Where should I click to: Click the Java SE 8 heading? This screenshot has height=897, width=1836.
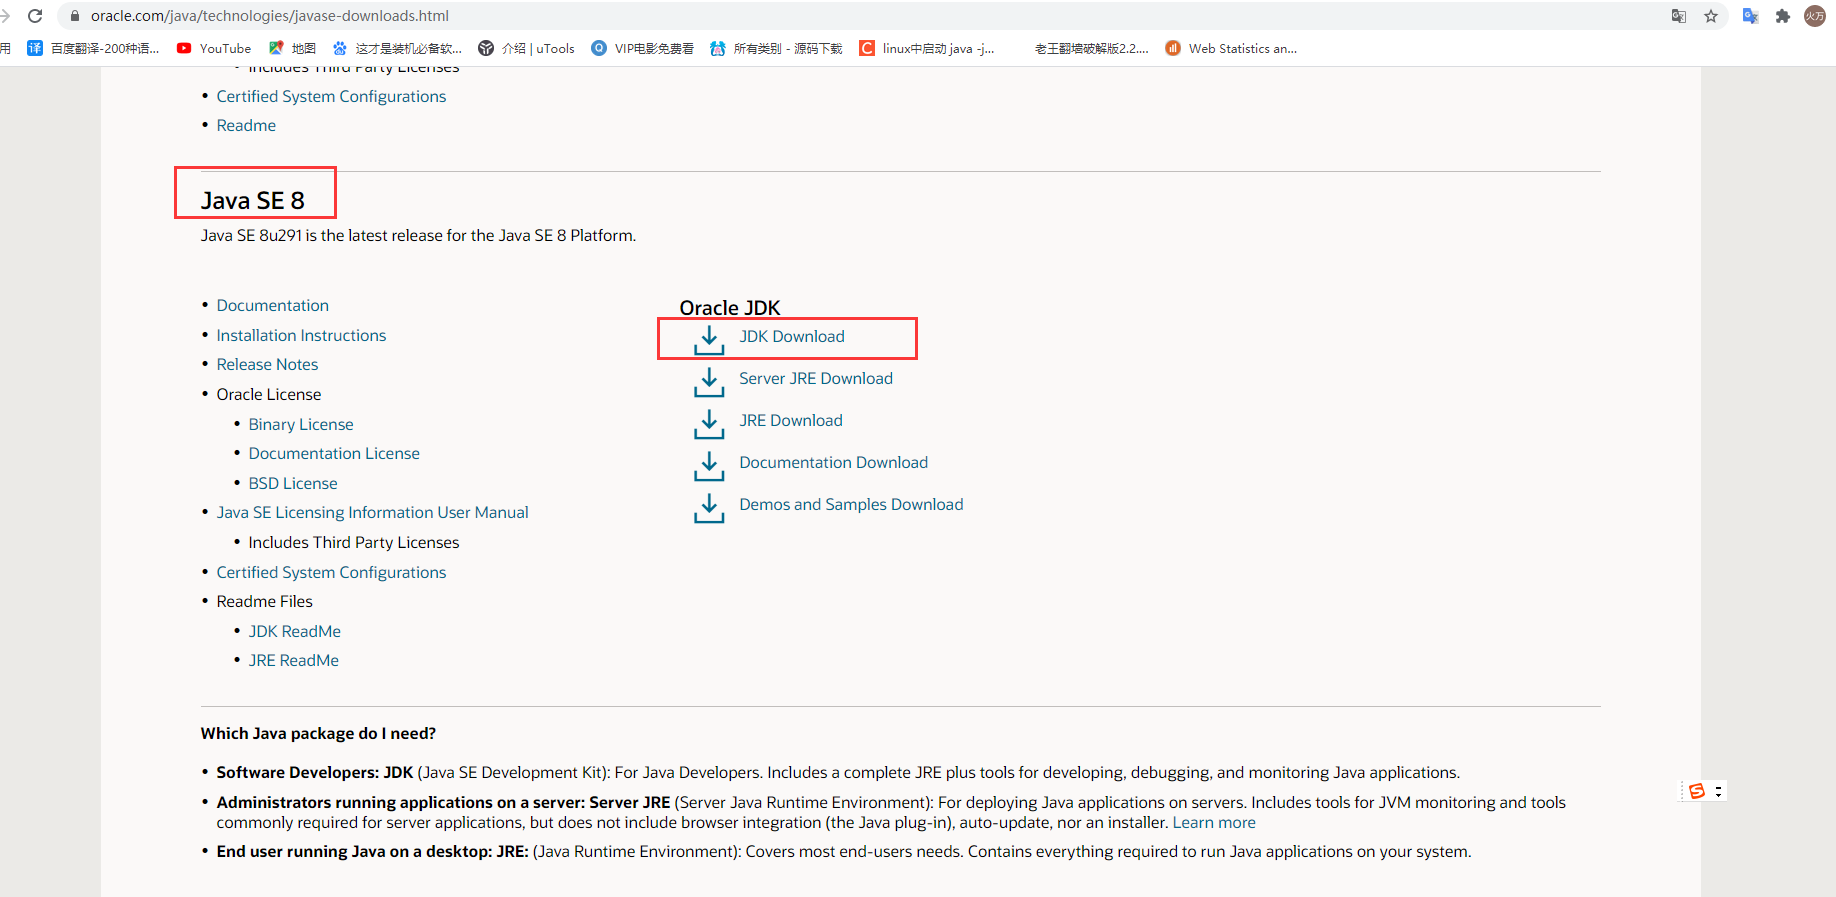coord(253,200)
